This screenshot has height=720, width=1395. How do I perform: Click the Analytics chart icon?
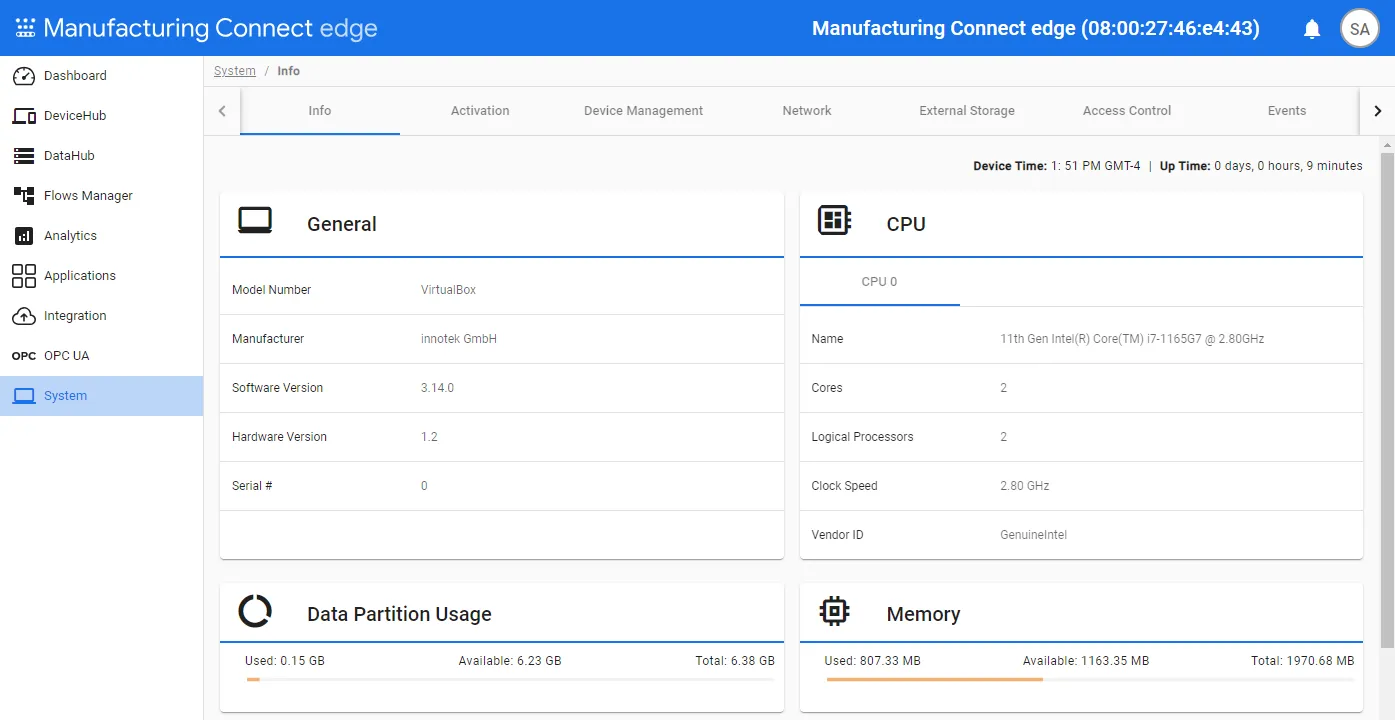click(x=24, y=236)
